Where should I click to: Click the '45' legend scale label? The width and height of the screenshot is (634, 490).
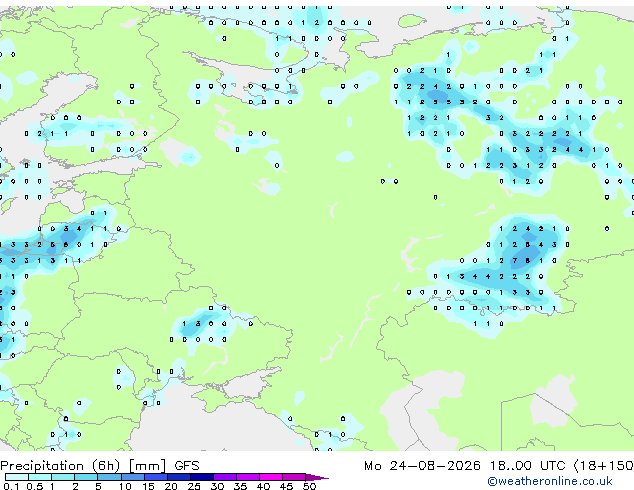(x=286, y=486)
